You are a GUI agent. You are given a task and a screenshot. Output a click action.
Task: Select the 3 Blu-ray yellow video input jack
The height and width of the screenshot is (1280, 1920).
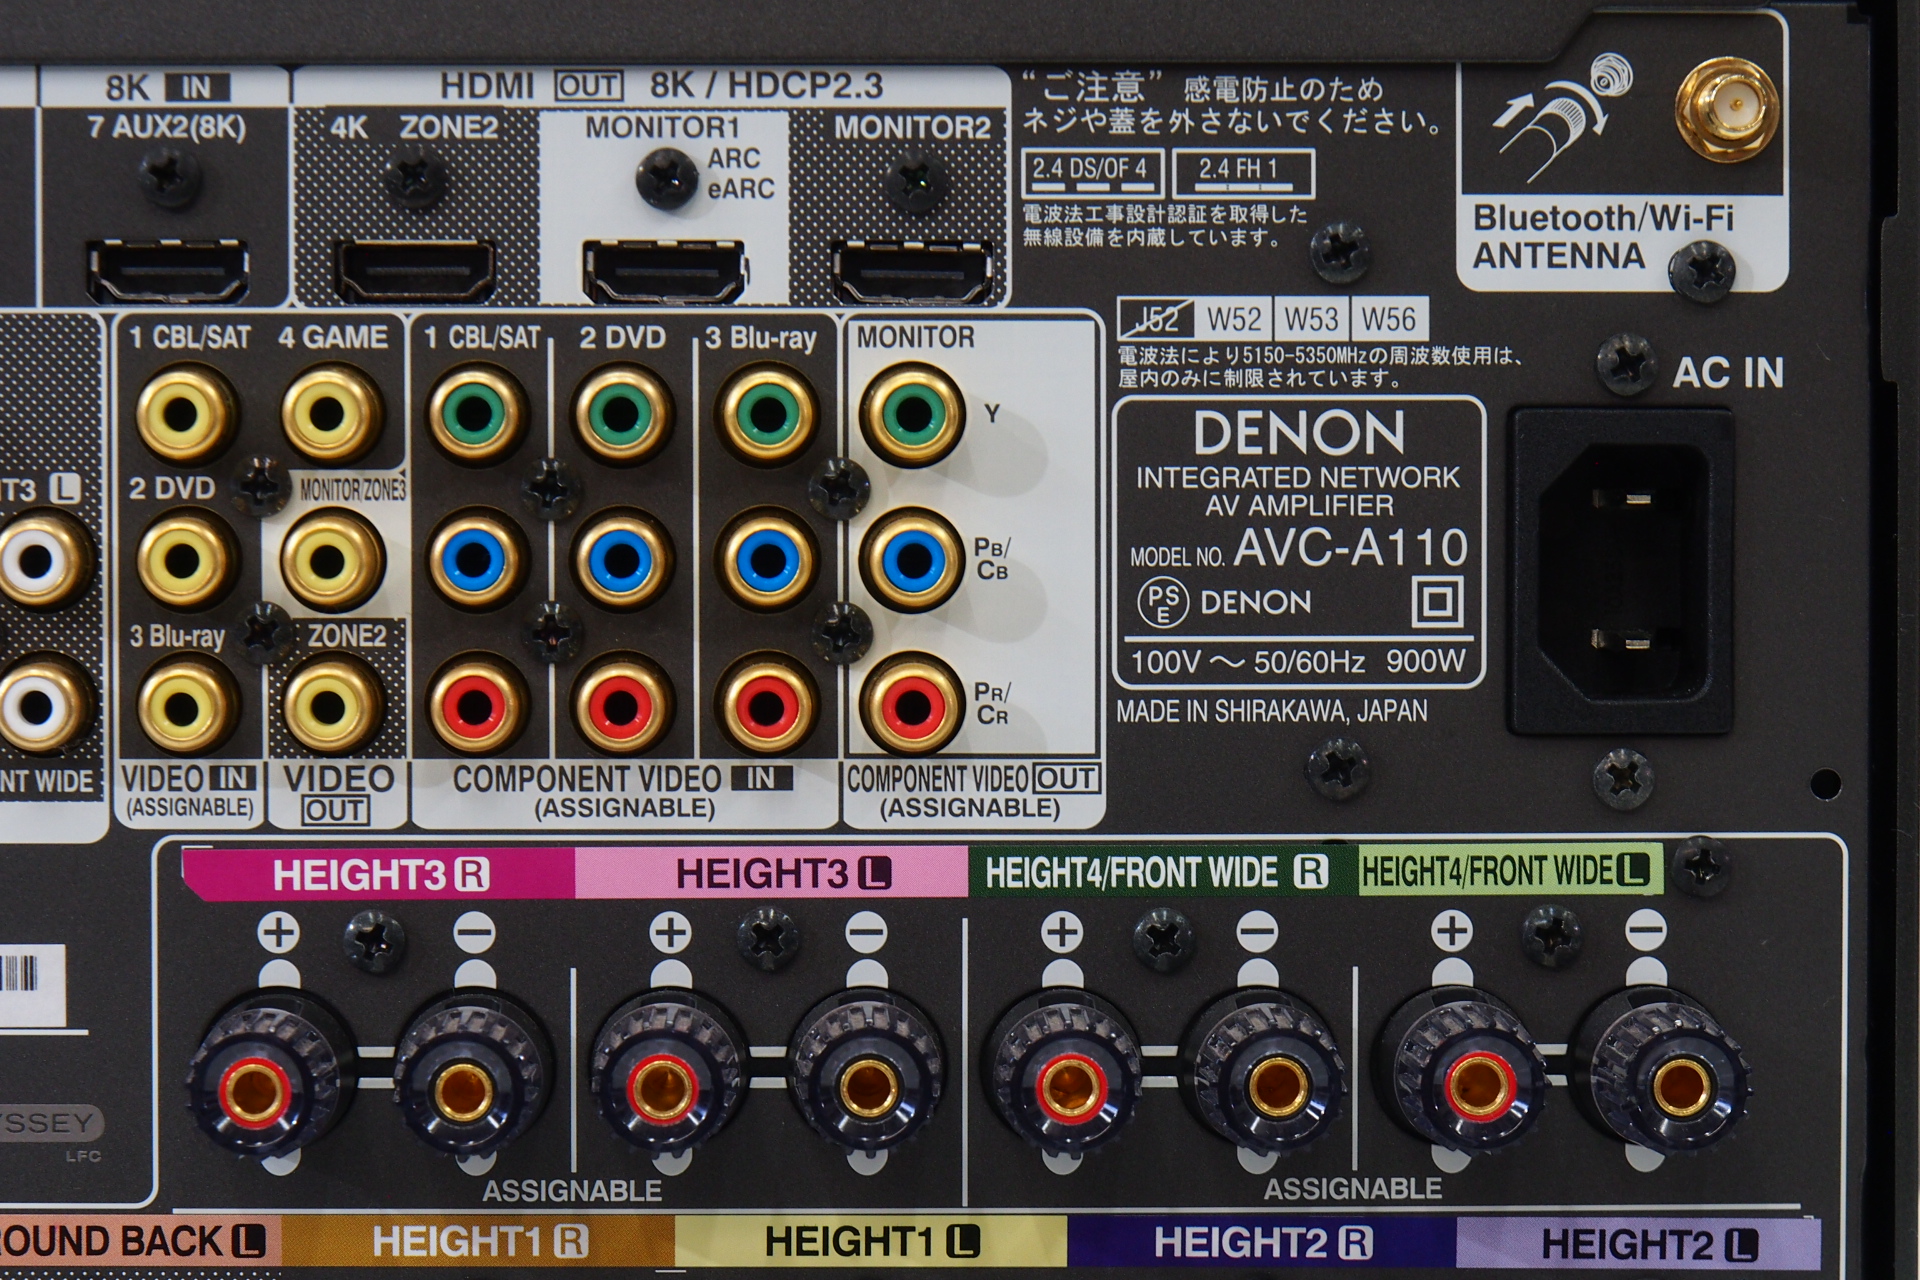click(183, 707)
